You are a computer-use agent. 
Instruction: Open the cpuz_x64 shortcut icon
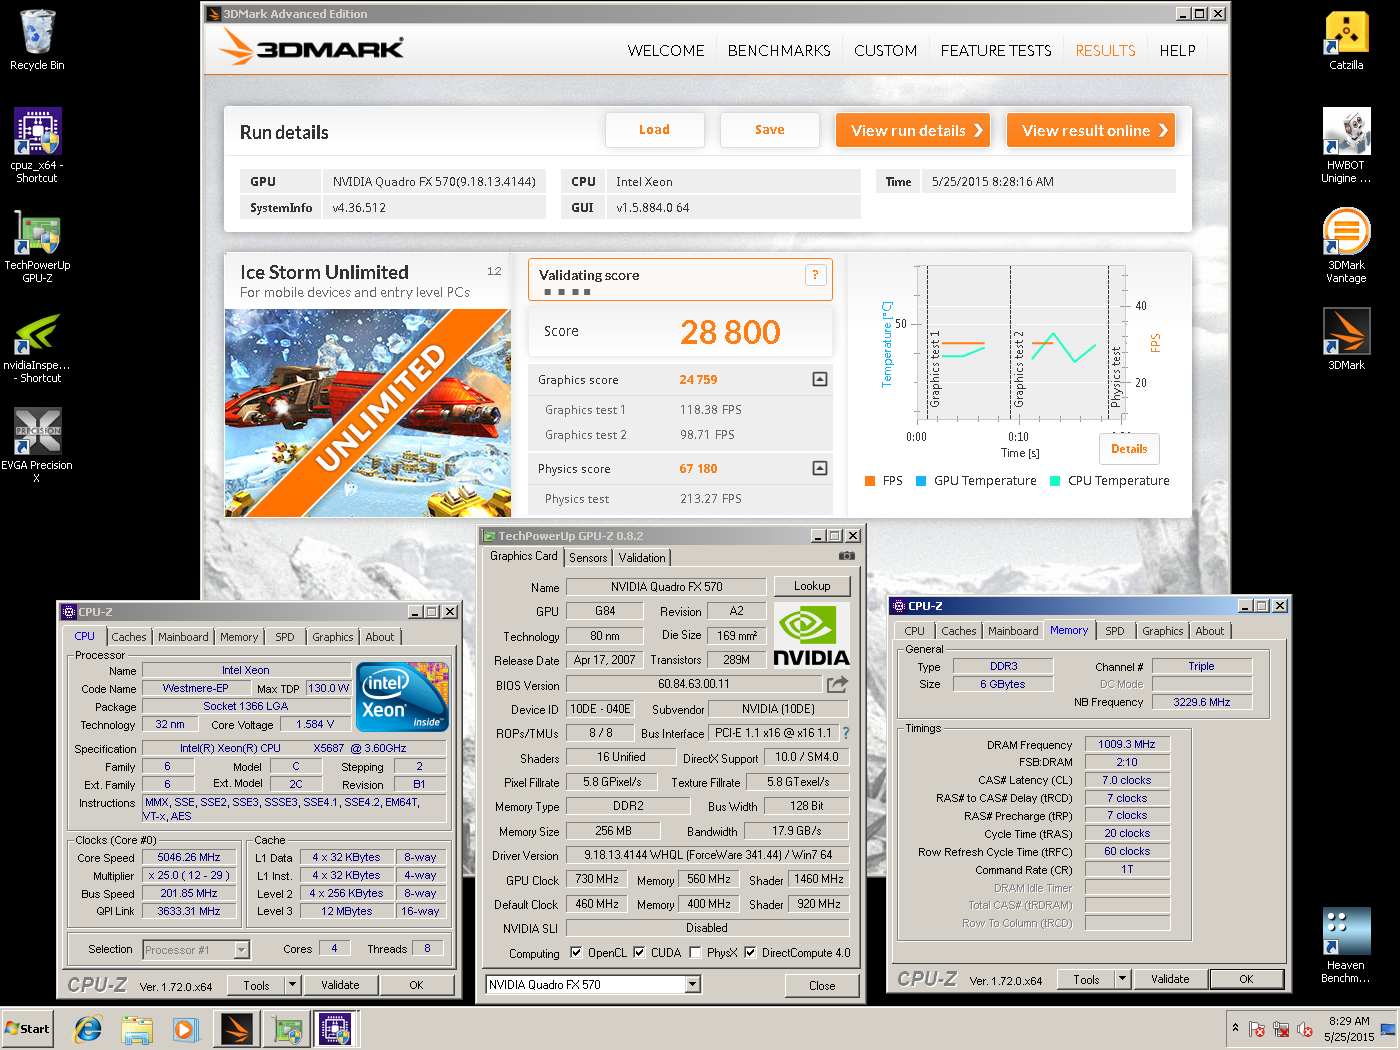coord(37,146)
